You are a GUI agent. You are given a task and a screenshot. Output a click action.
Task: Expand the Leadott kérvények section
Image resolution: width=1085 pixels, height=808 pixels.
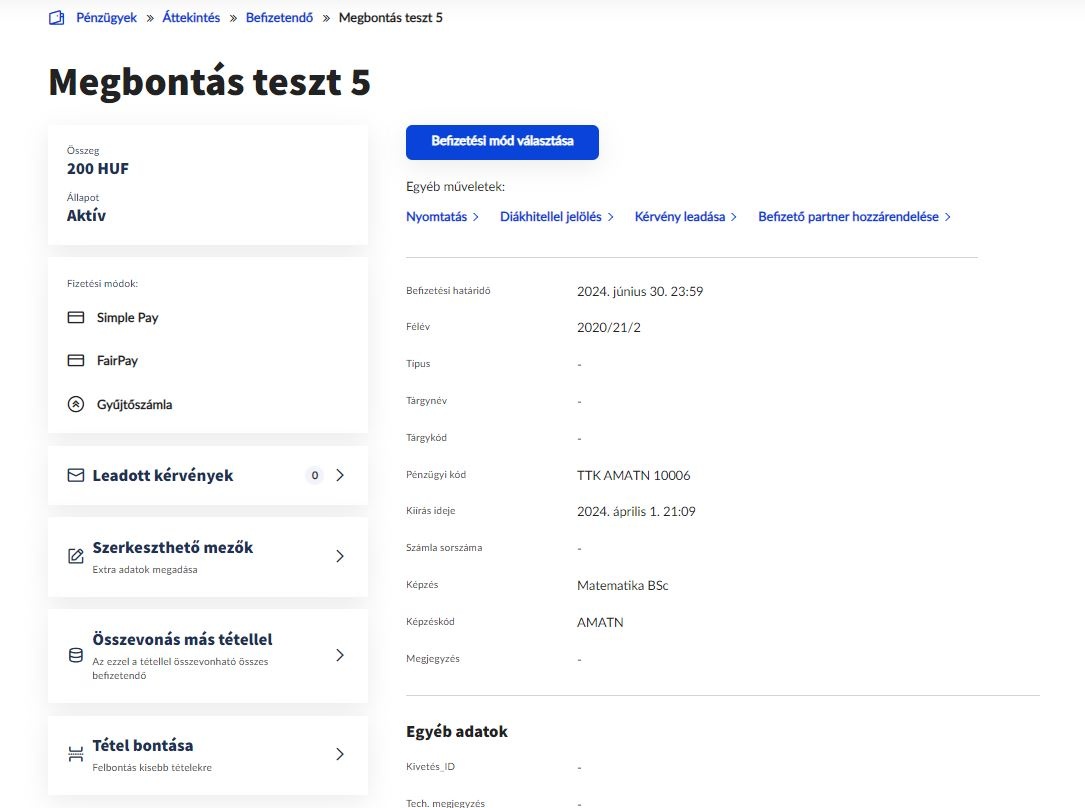(x=340, y=475)
